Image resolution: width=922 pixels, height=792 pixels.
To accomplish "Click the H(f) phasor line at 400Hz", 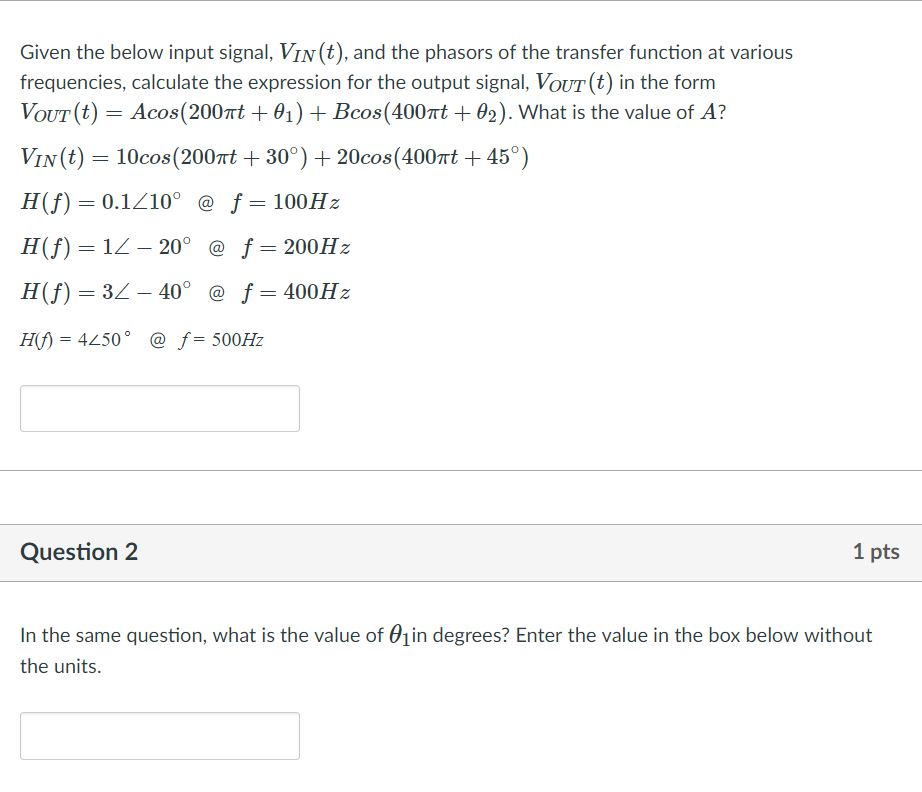I will coord(184,292).
